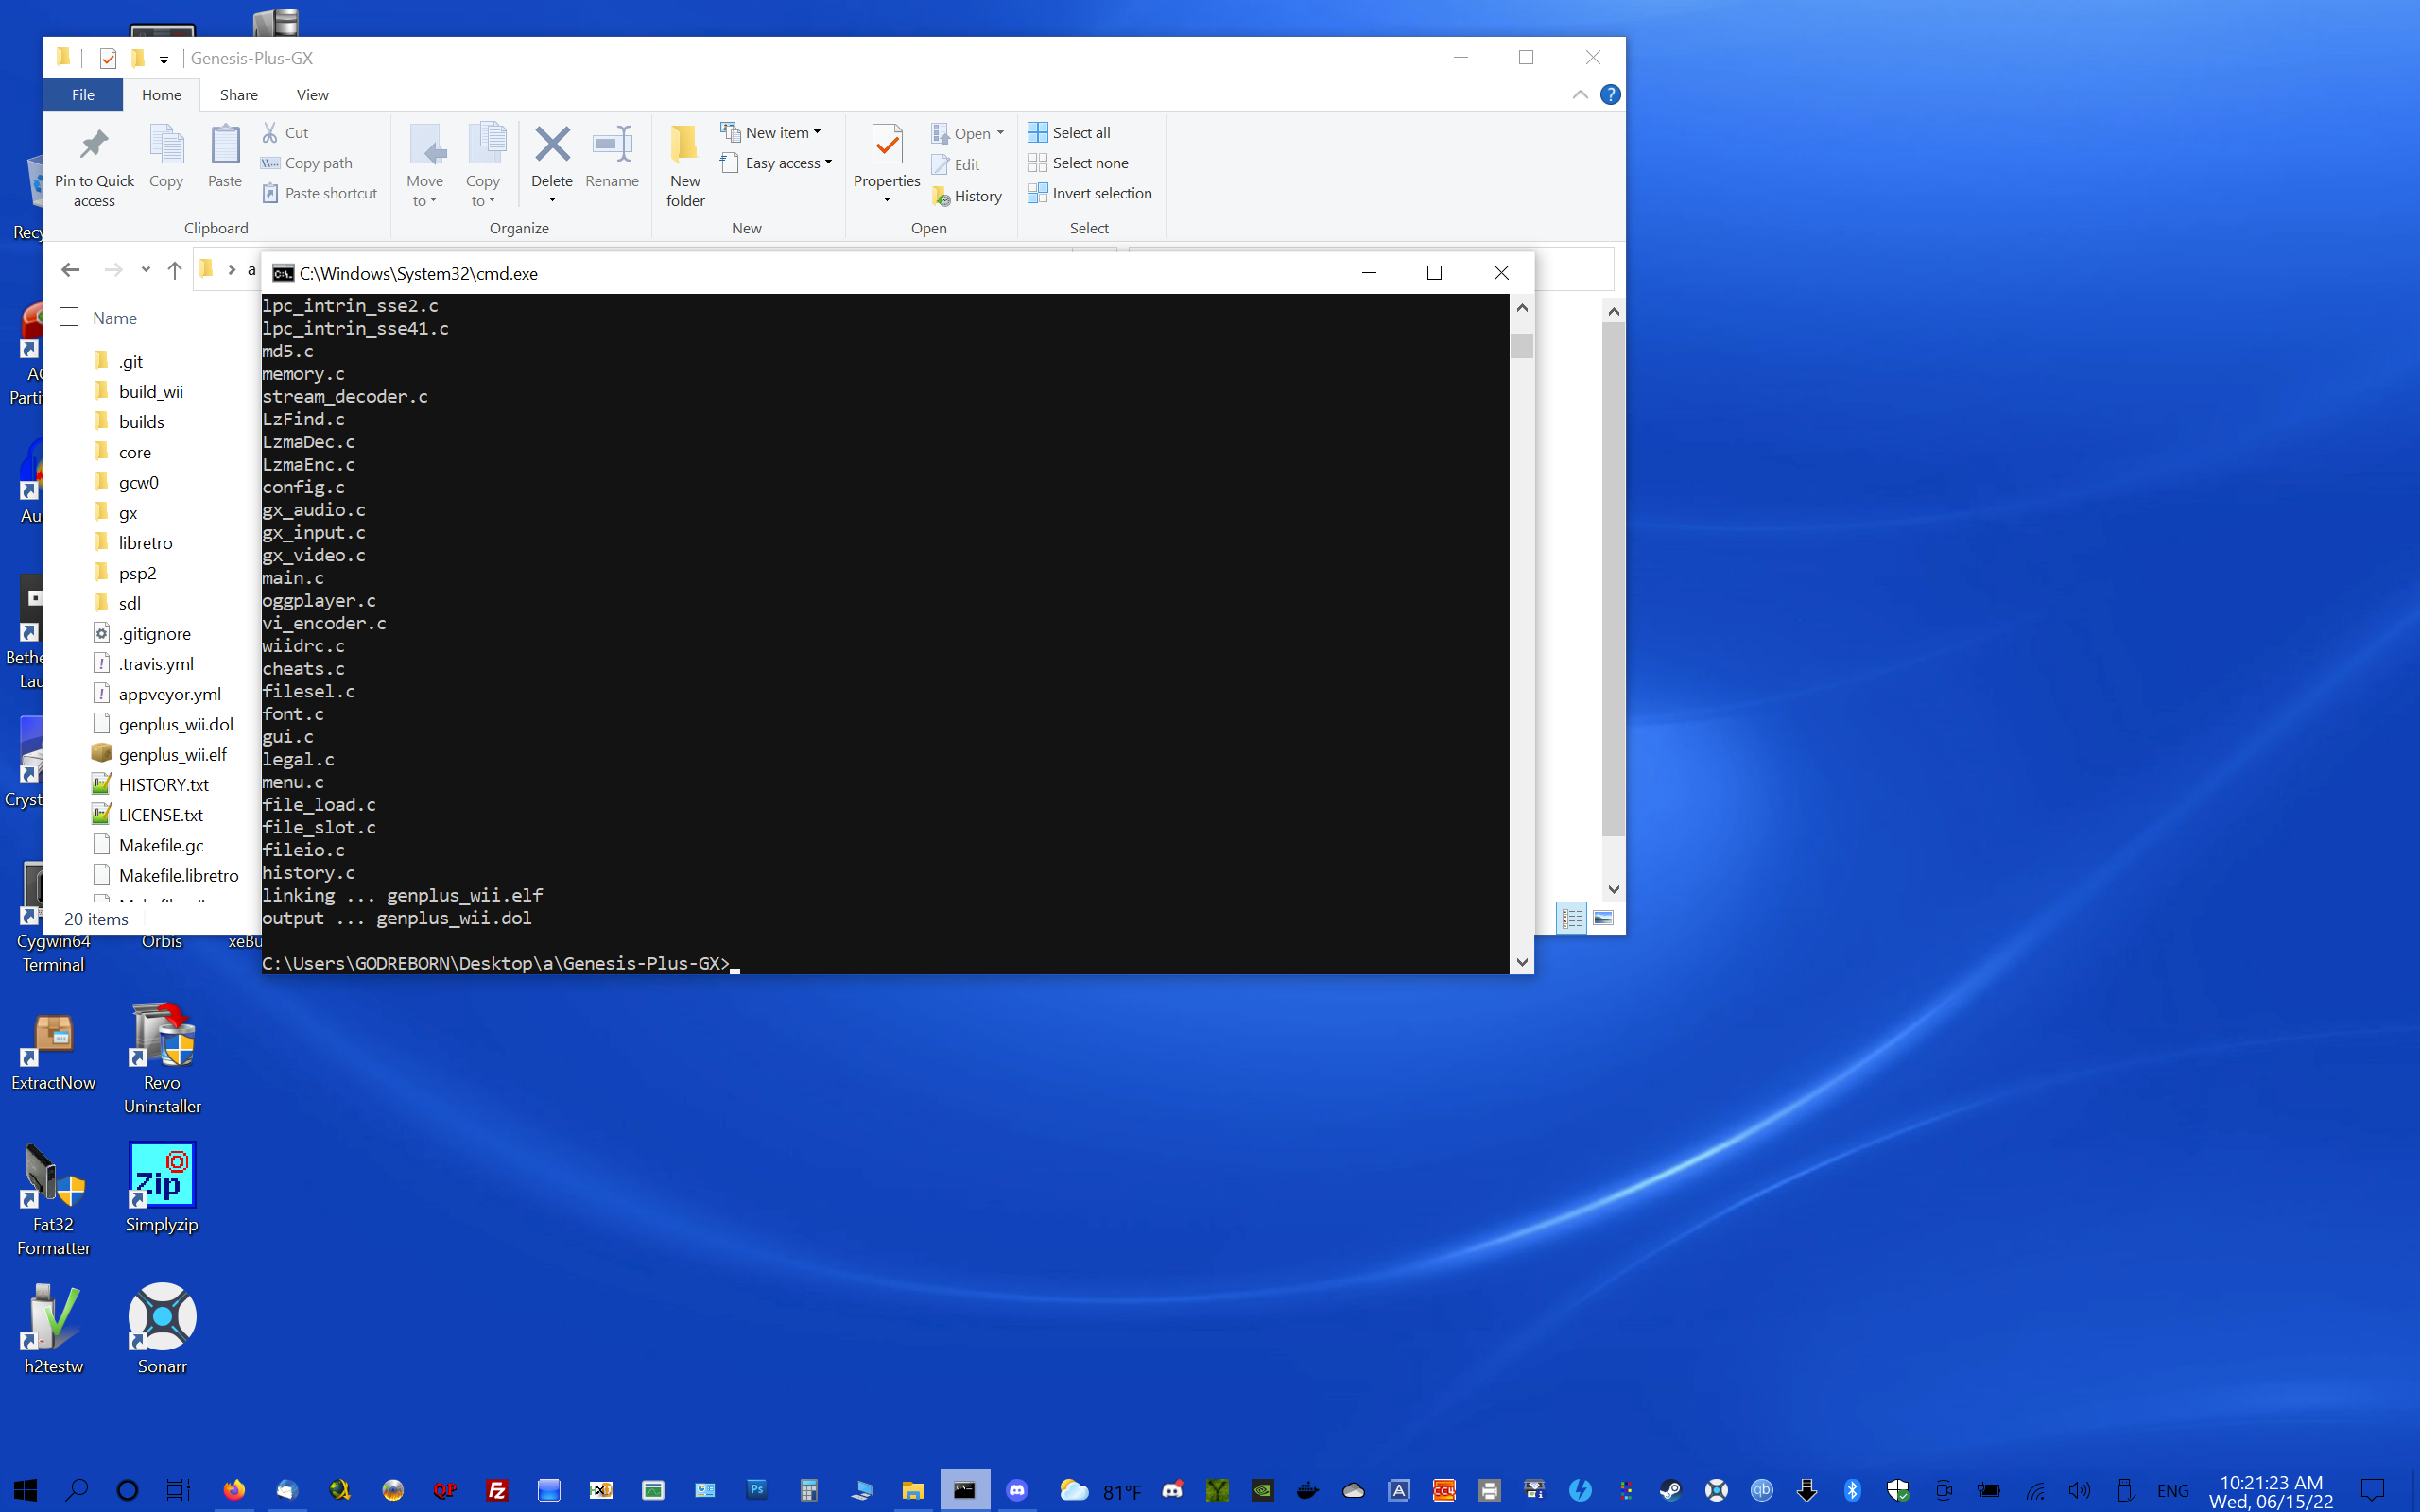This screenshot has width=2420, height=1512.
Task: Open the Move to dropdown
Action: pyautogui.click(x=425, y=165)
